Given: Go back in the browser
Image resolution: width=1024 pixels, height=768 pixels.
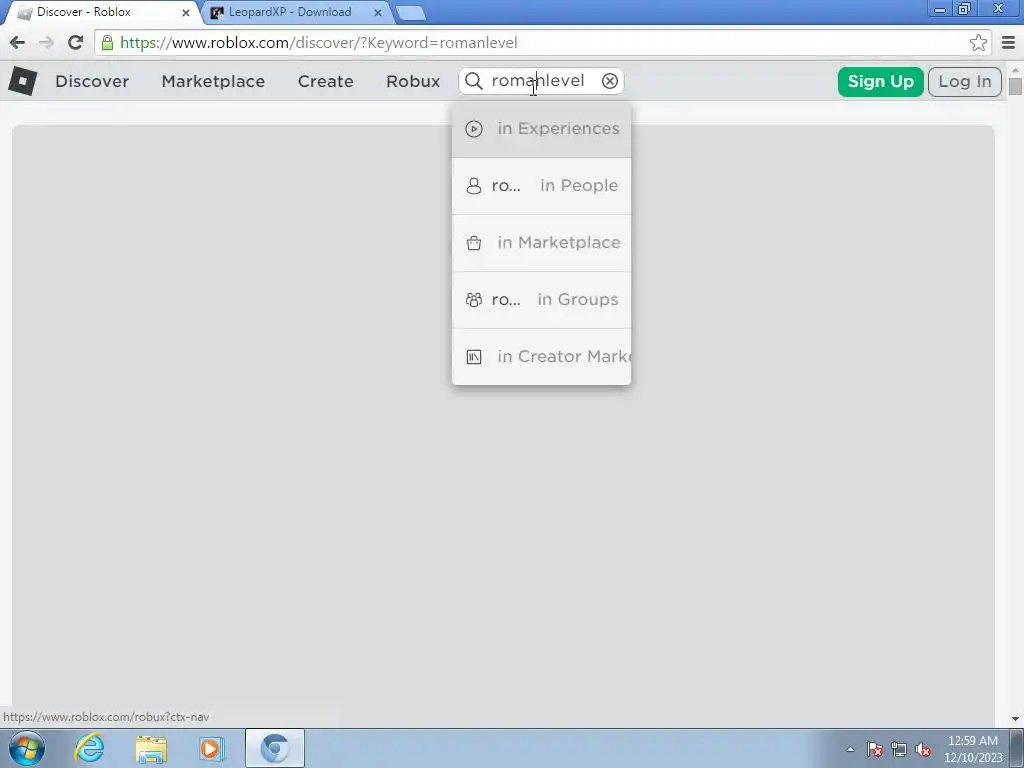Looking at the screenshot, I should [x=18, y=42].
